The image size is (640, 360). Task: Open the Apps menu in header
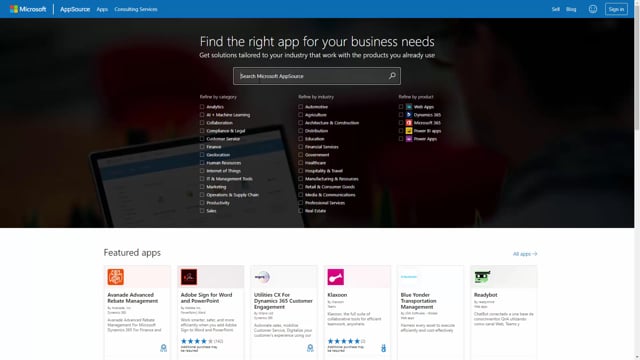[102, 9]
